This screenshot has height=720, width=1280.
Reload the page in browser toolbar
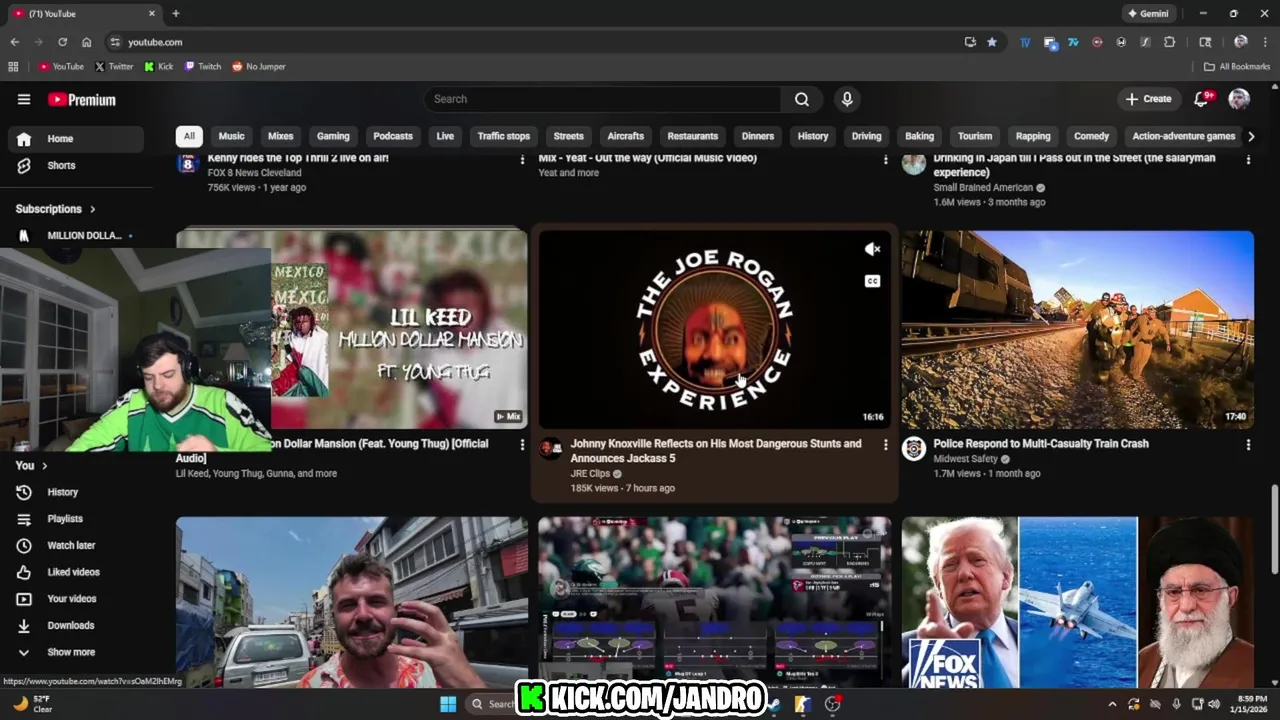point(62,42)
